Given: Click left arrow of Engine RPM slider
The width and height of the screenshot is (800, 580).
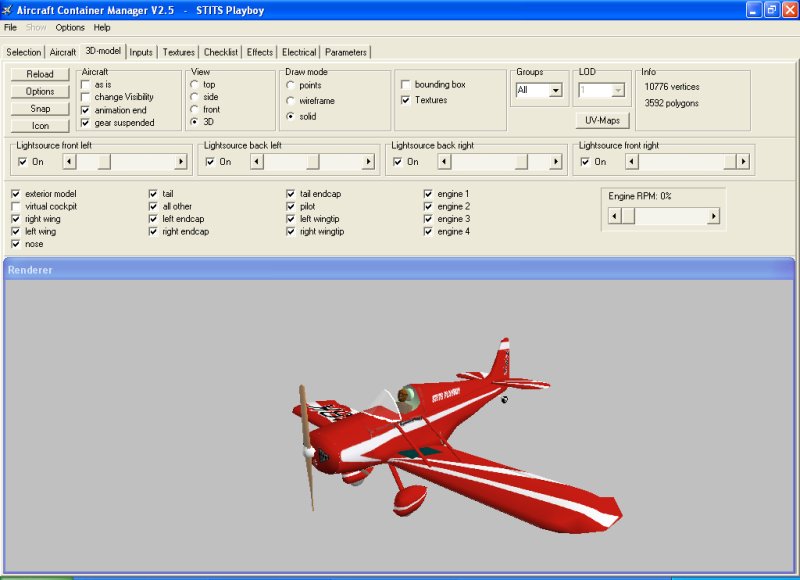Looking at the screenshot, I should point(614,215).
